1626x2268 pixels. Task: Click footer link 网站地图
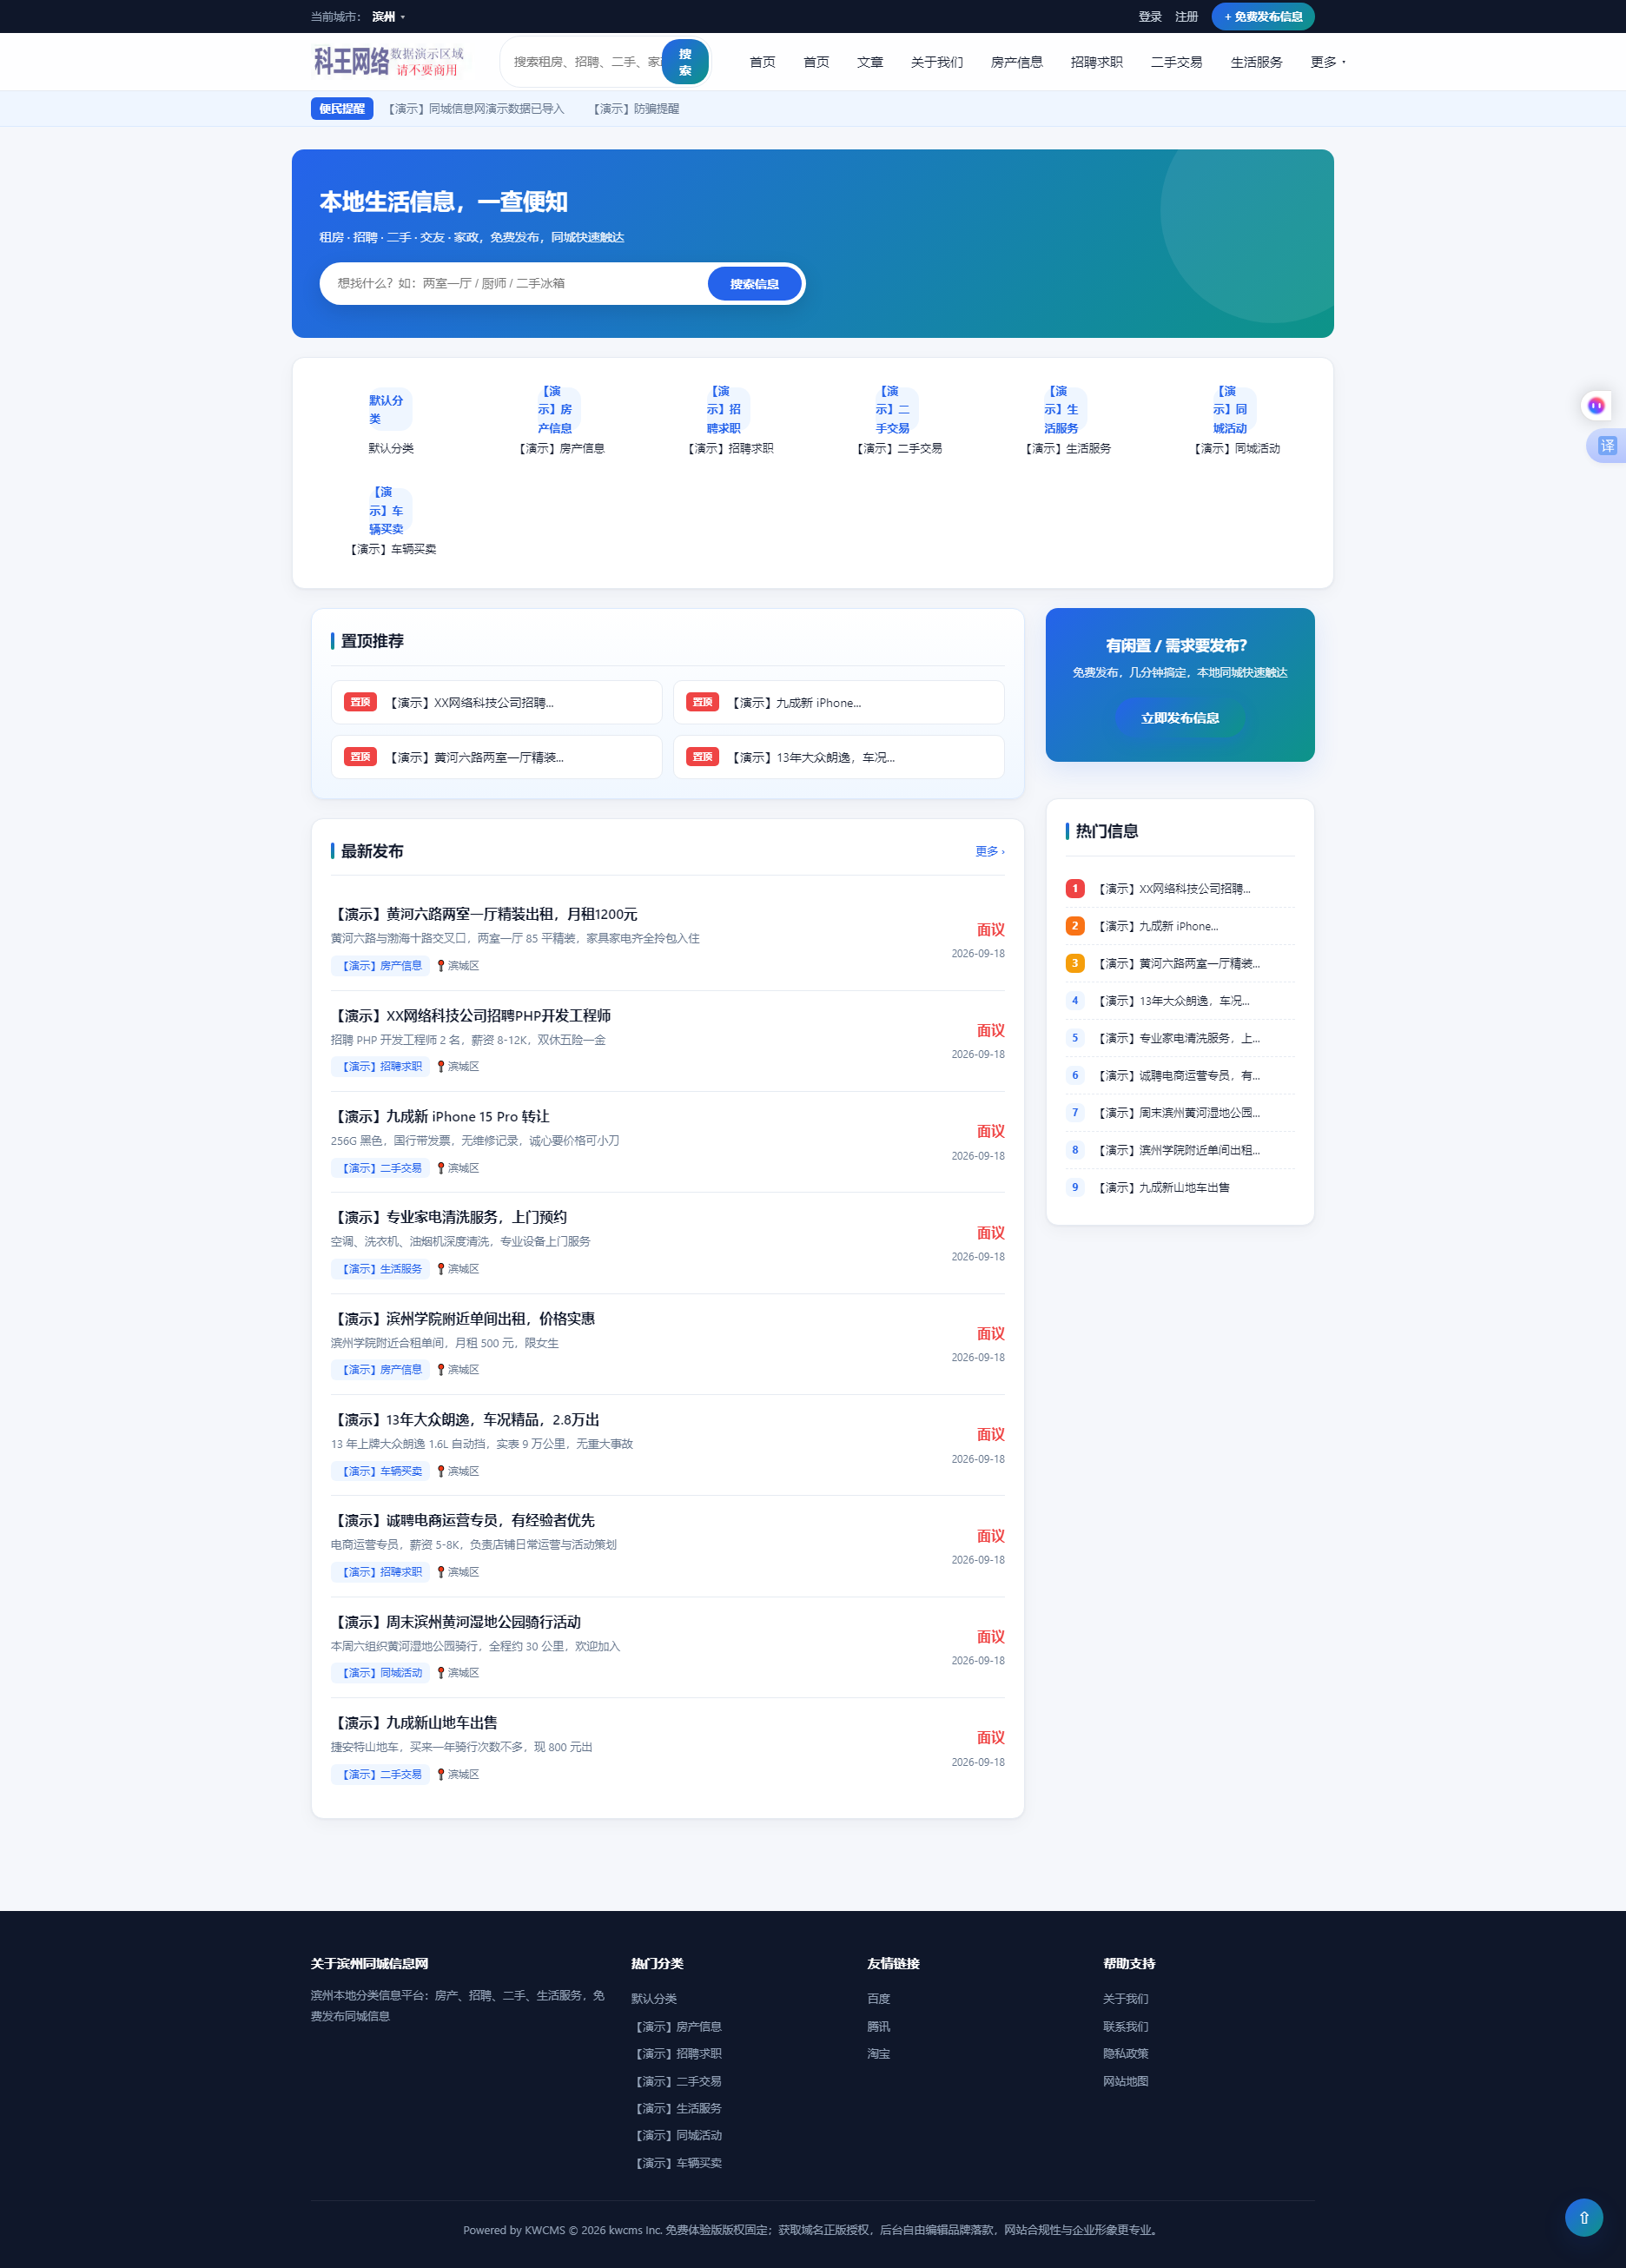tap(1125, 2081)
